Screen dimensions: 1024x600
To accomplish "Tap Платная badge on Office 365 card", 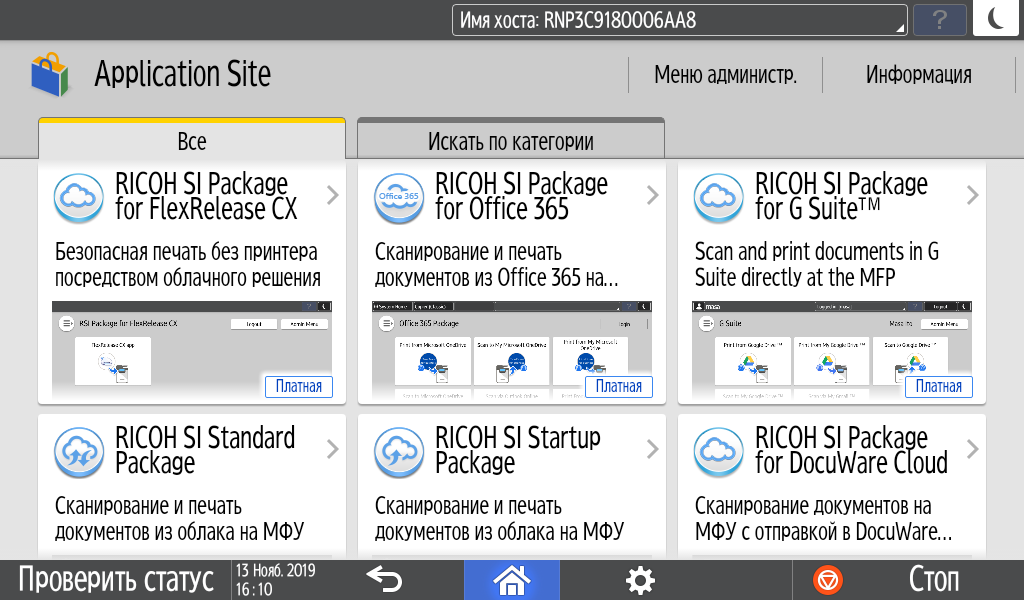I will (618, 387).
